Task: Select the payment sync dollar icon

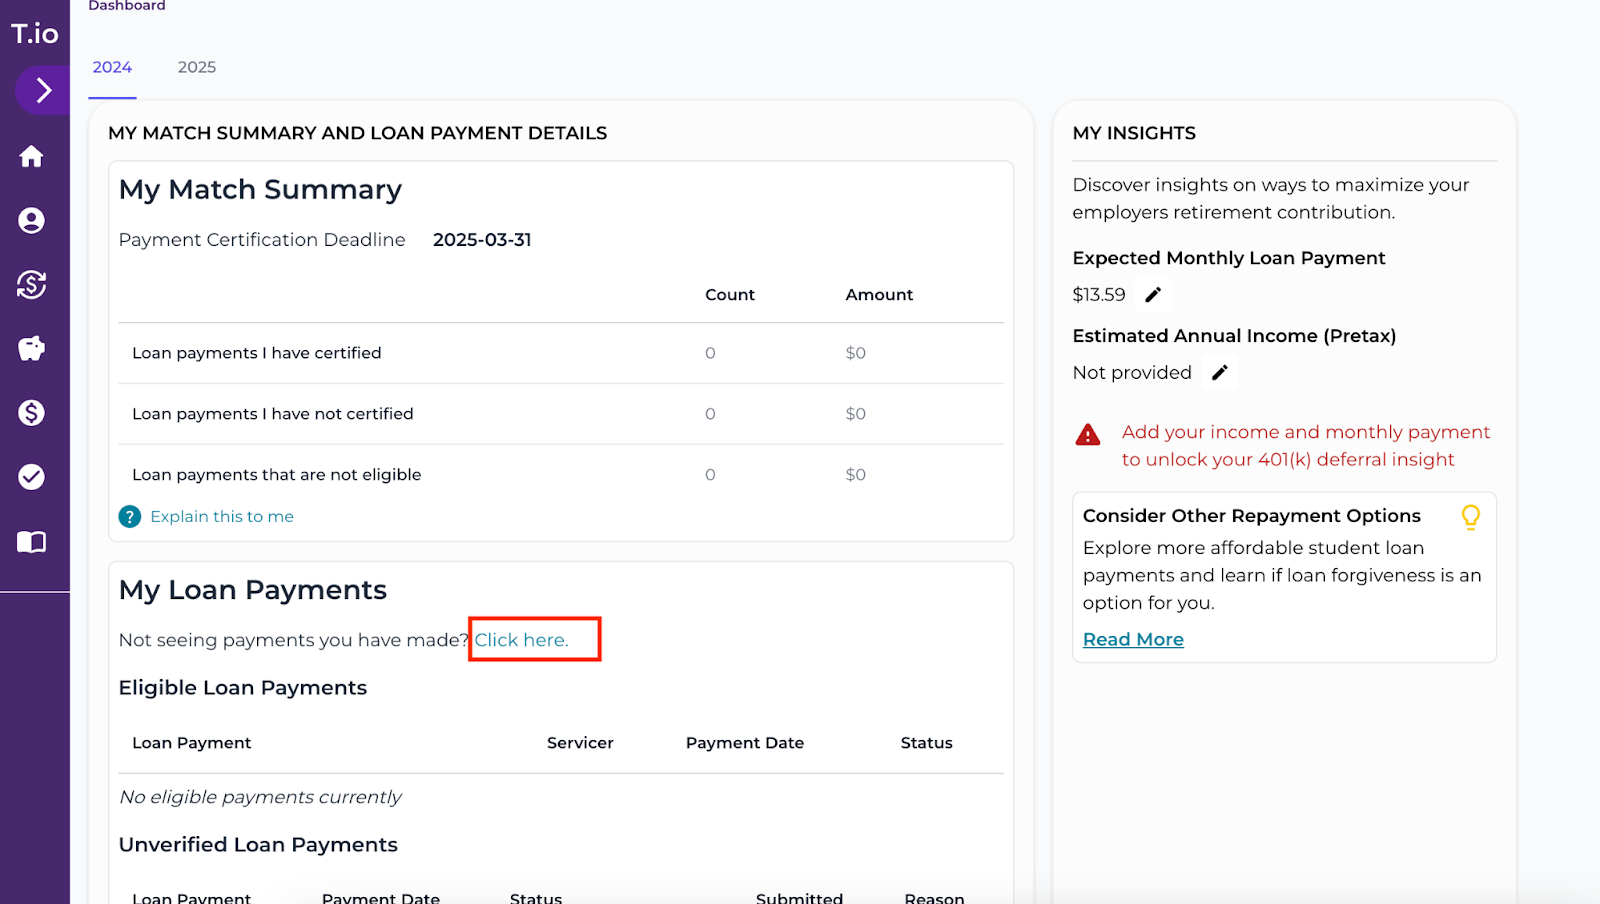Action: 32,285
